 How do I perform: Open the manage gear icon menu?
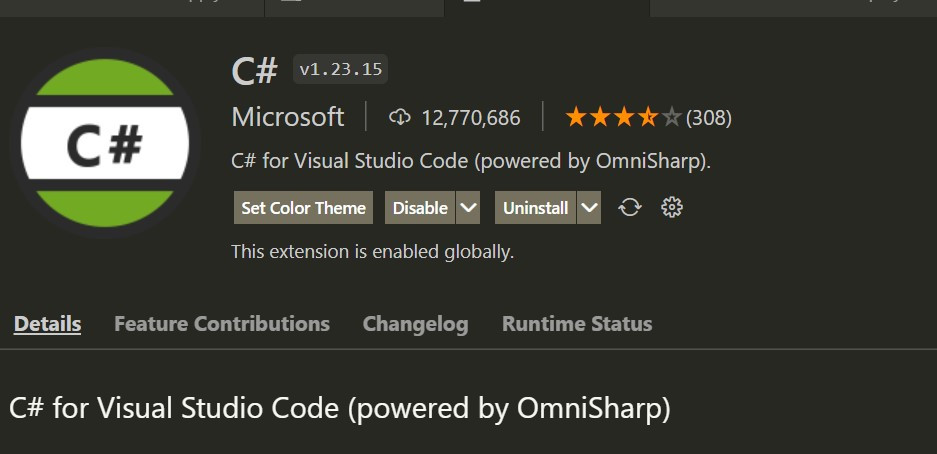point(672,208)
